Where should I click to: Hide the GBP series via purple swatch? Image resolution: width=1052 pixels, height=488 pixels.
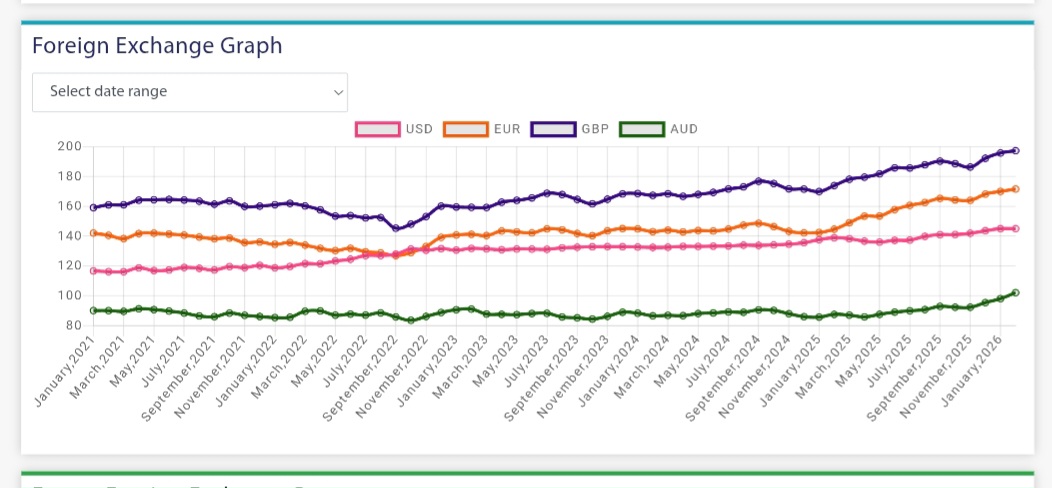tap(553, 129)
